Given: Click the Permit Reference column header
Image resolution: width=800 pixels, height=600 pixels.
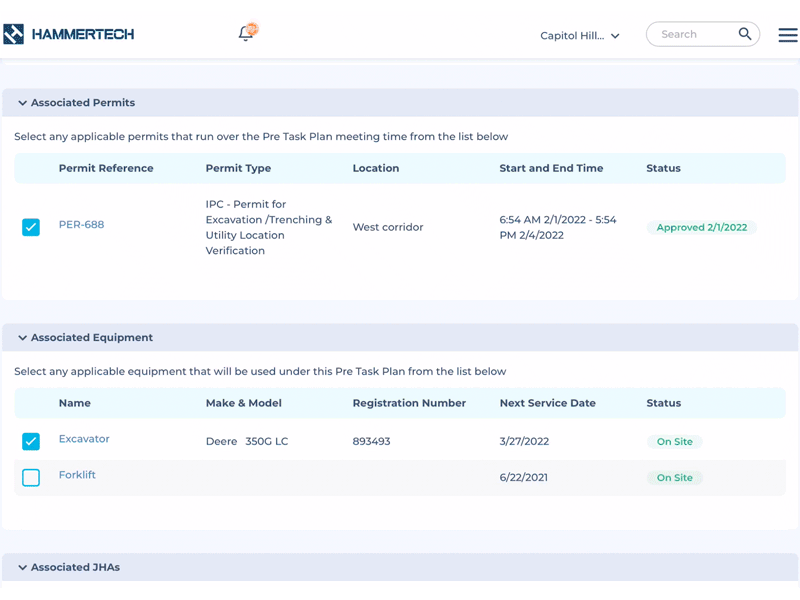Looking at the screenshot, I should coord(106,168).
